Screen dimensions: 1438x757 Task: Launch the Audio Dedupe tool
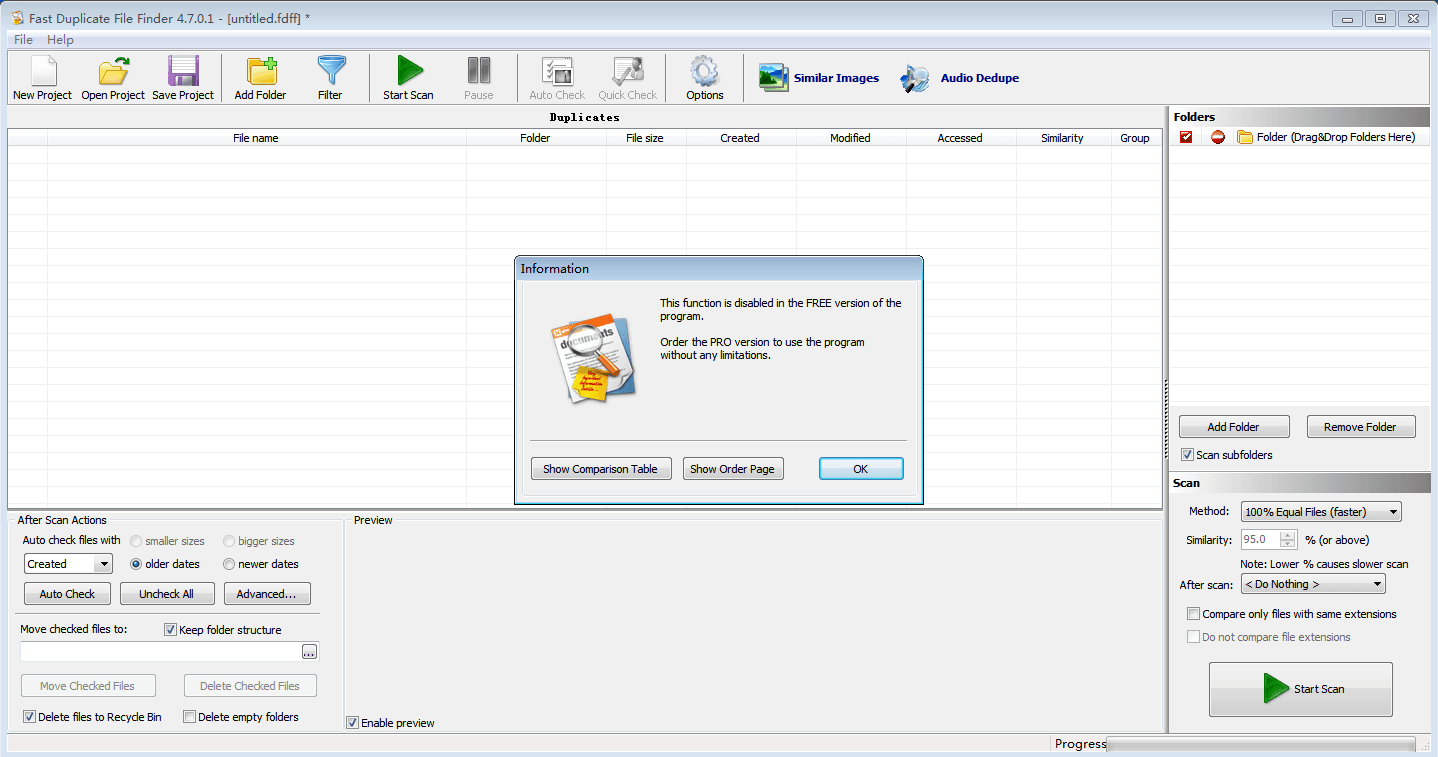coord(959,78)
